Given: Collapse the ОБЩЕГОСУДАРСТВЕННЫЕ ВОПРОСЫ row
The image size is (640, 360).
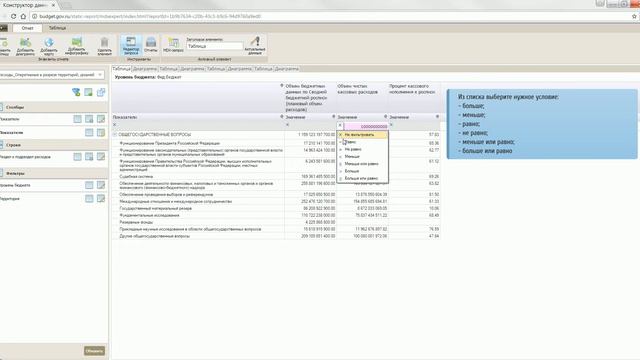Looking at the screenshot, I should pyautogui.click(x=115, y=134).
